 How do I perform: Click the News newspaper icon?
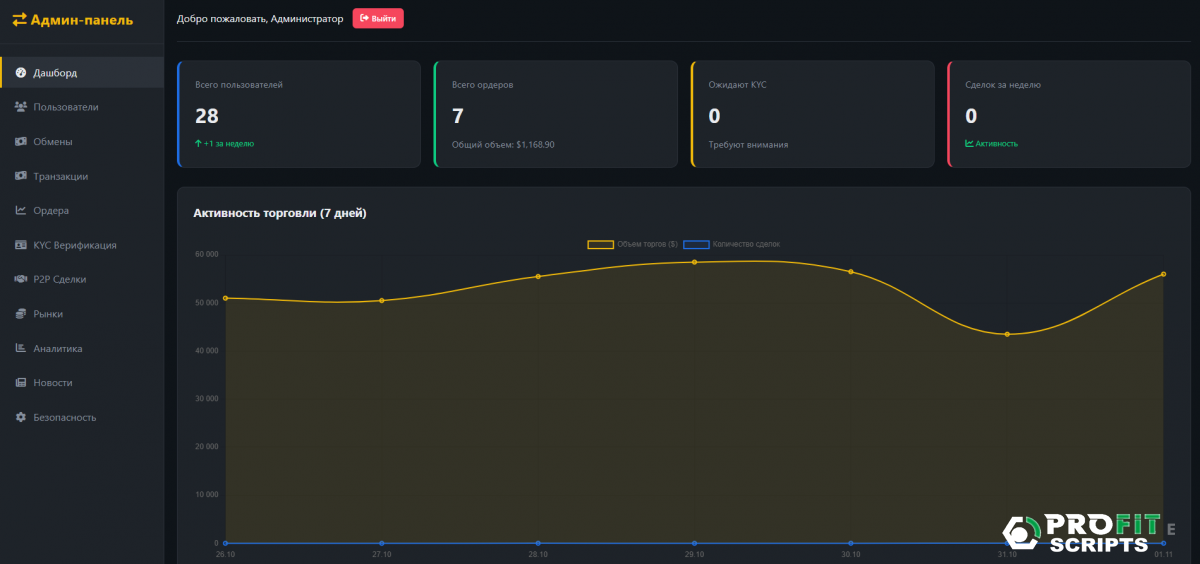pyautogui.click(x=21, y=383)
